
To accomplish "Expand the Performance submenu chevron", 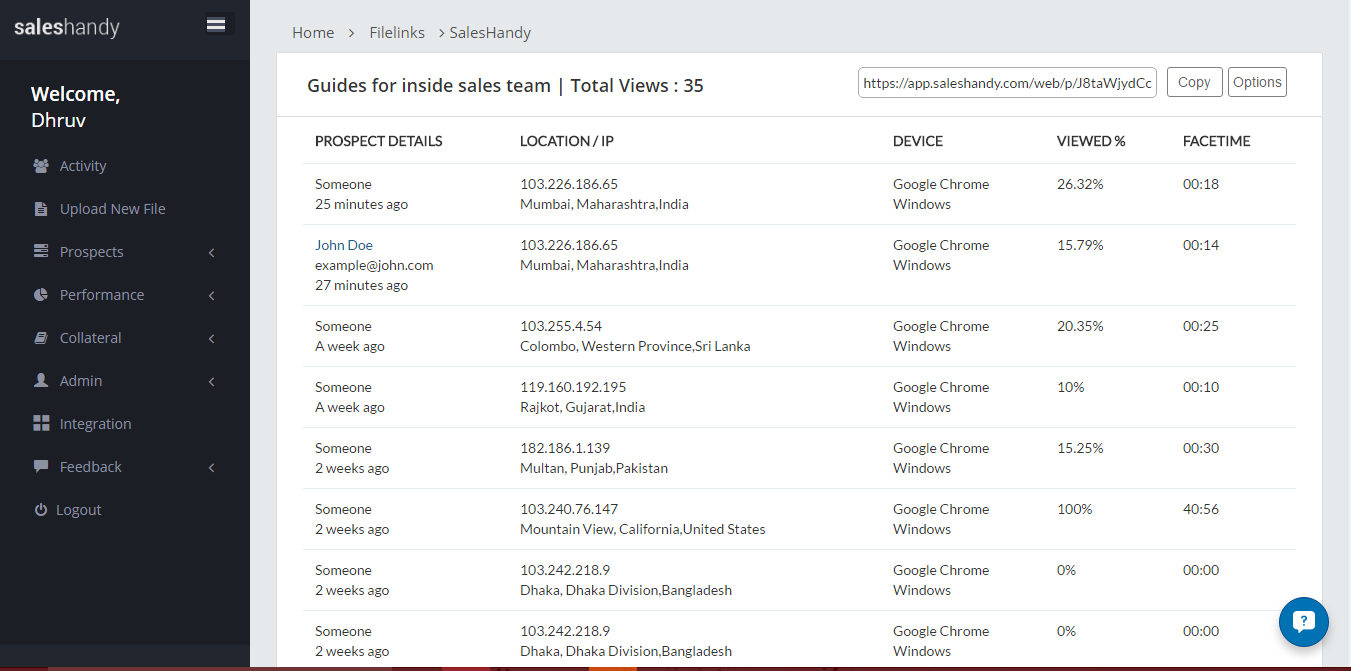I will [211, 296].
